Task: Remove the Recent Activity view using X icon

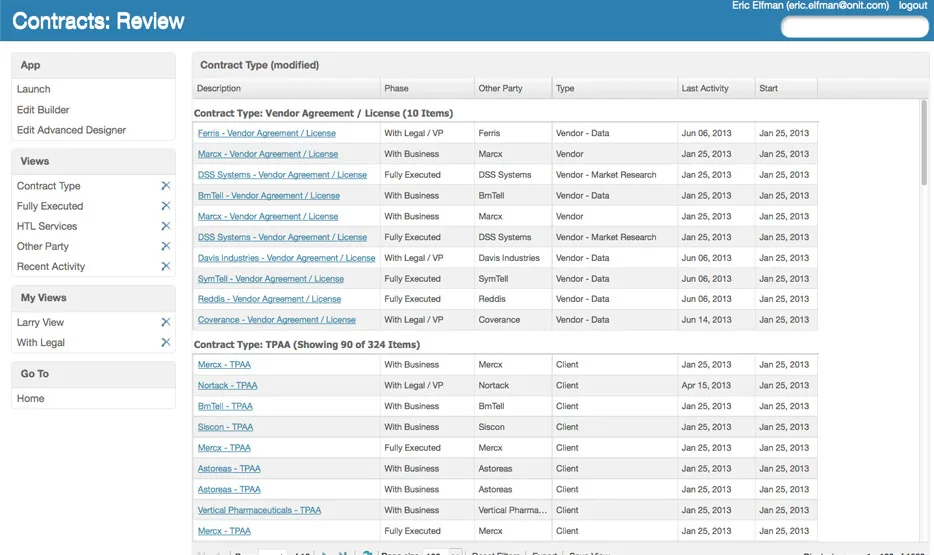Action: click(x=166, y=267)
